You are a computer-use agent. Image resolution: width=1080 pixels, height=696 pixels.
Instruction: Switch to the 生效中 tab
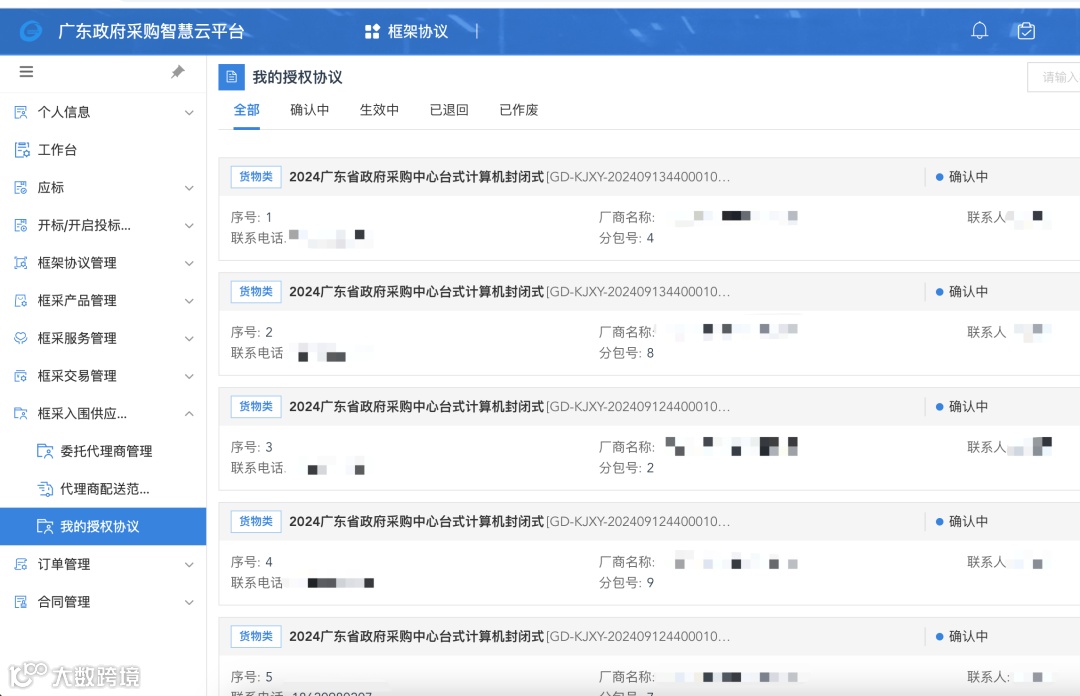coord(379,110)
